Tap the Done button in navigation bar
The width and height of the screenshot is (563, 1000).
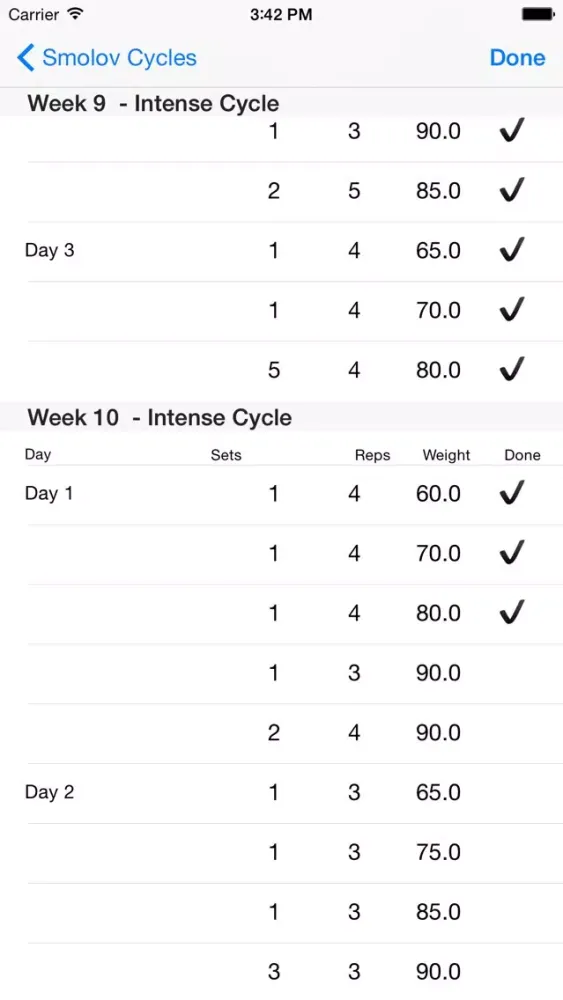(x=517, y=57)
